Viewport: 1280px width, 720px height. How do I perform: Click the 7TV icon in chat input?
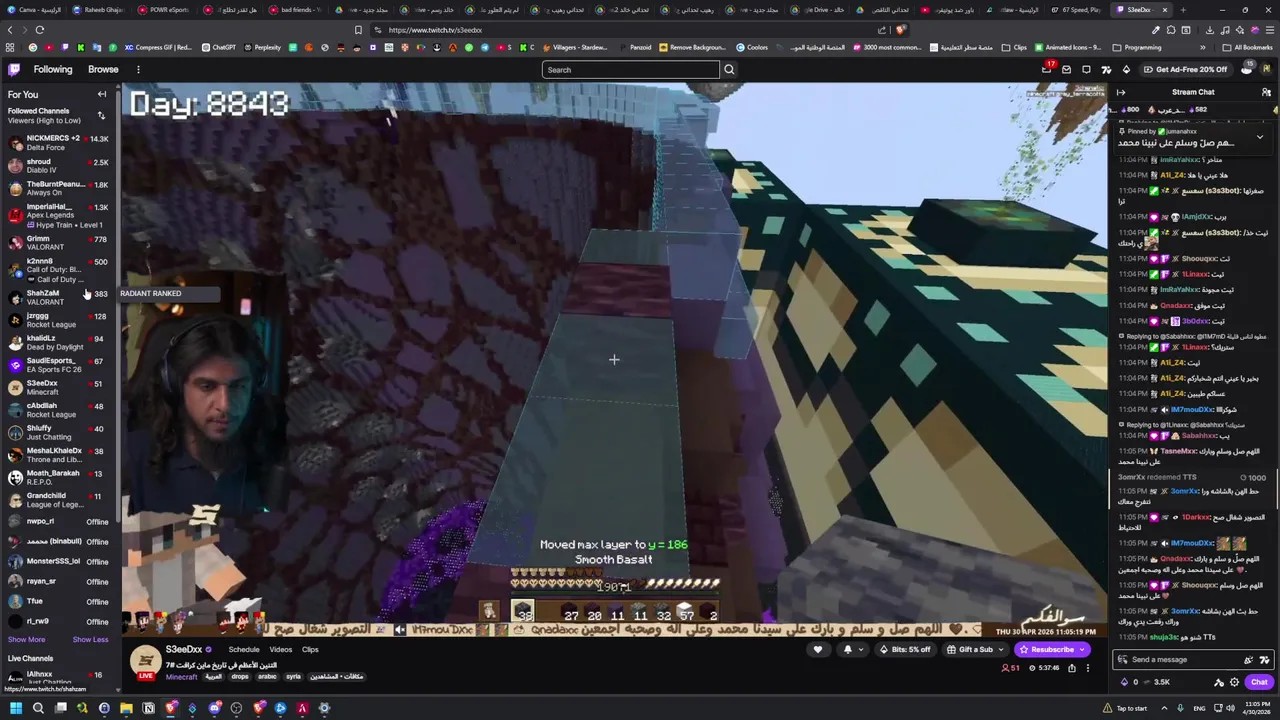[1264, 660]
